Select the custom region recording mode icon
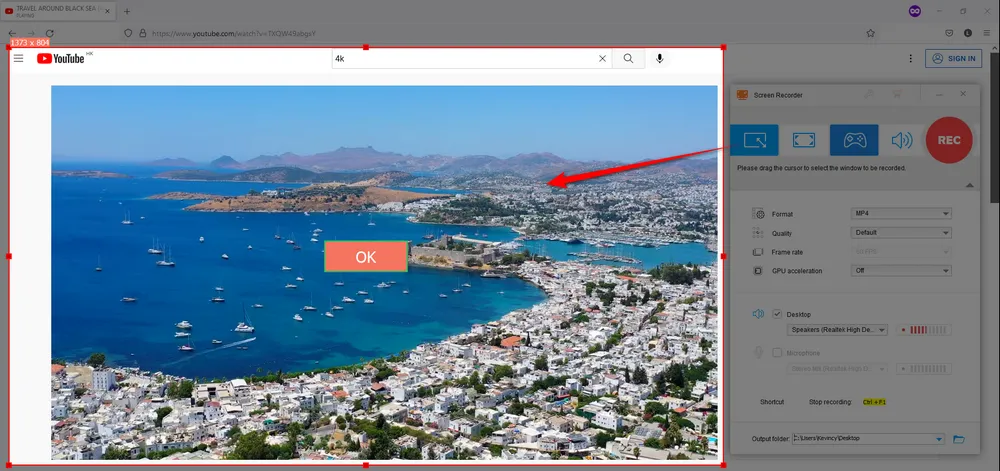 click(754, 140)
